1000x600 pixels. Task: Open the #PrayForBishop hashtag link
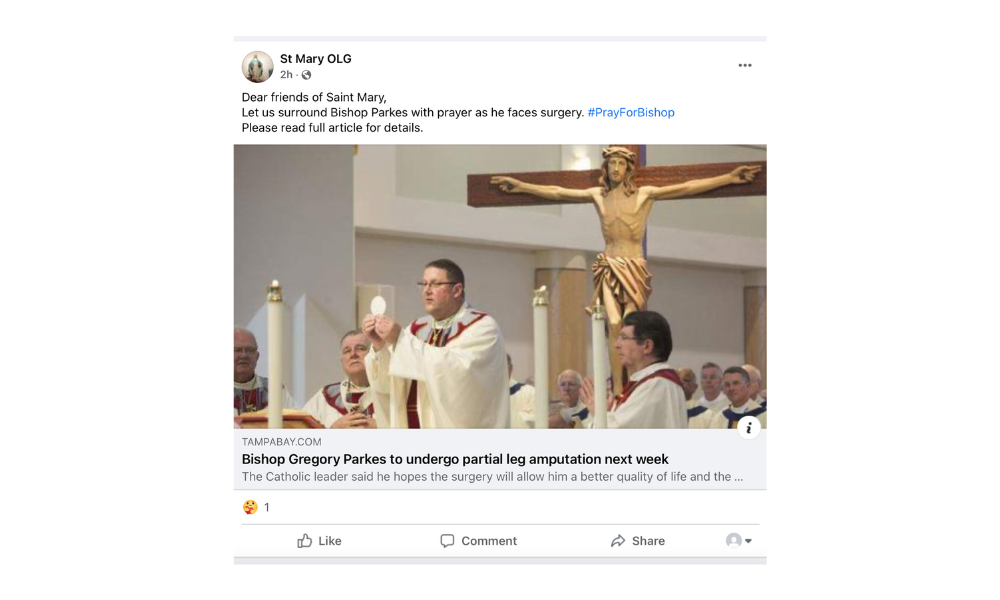[630, 112]
